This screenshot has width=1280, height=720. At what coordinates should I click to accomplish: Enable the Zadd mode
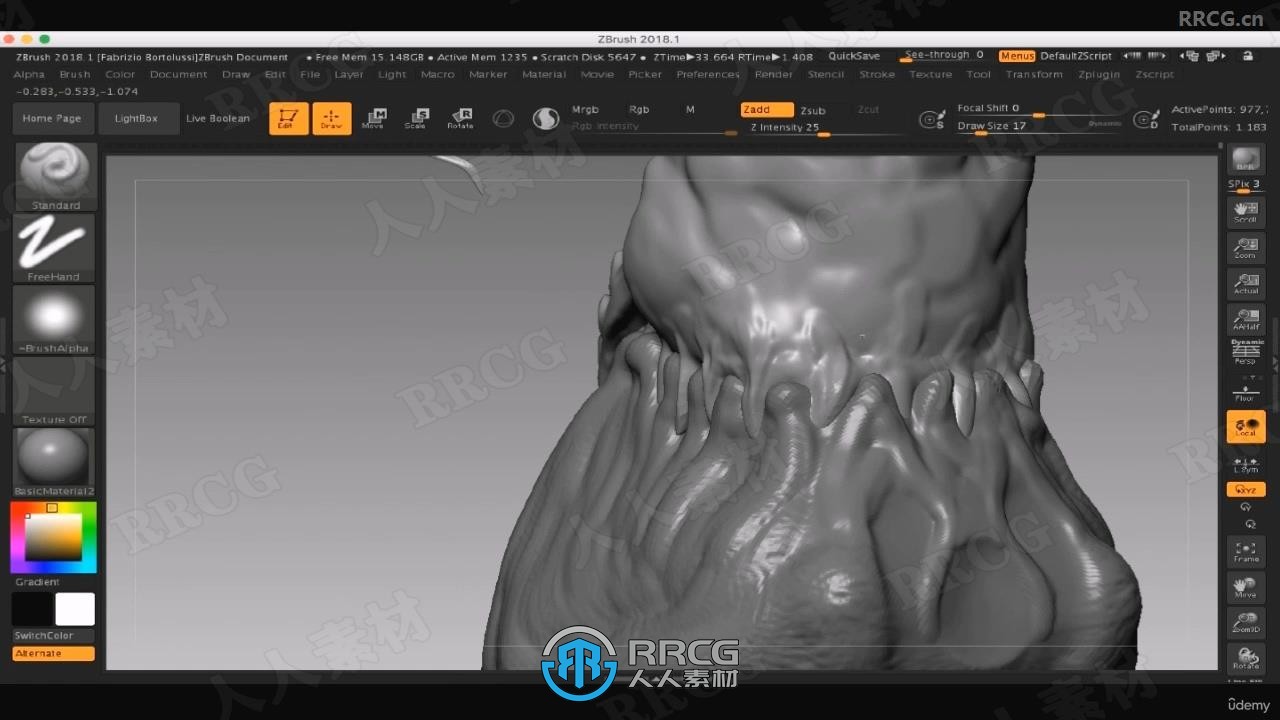pos(767,110)
